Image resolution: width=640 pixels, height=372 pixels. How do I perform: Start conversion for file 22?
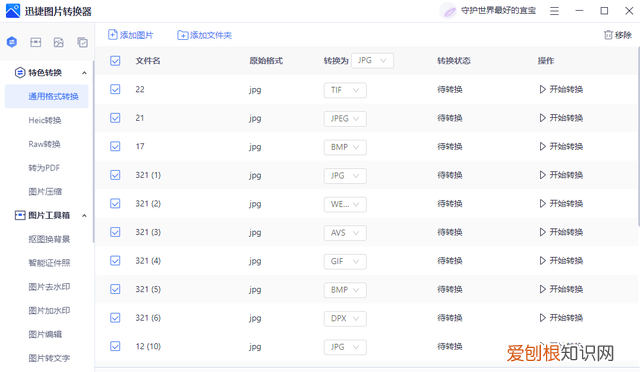click(x=561, y=89)
